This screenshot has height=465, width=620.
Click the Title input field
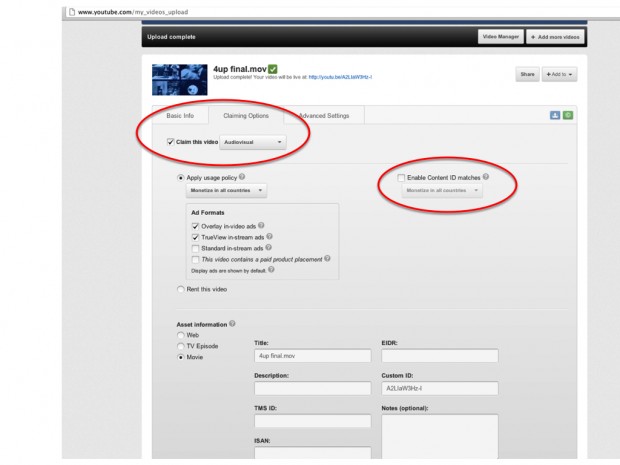pos(312,356)
